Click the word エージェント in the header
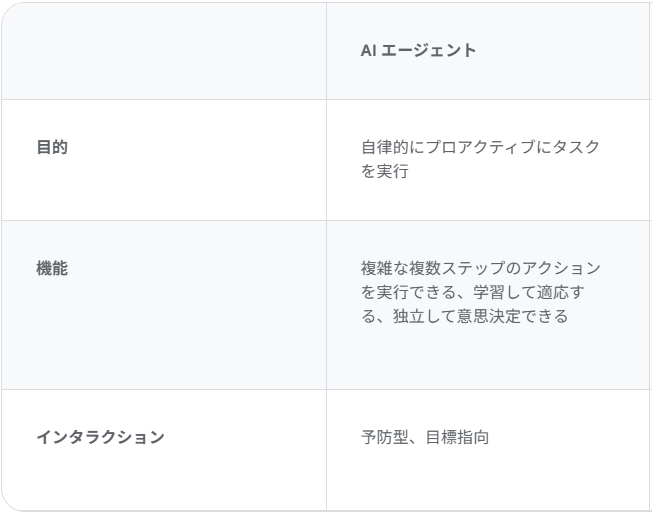652x515 pixels. (429, 51)
